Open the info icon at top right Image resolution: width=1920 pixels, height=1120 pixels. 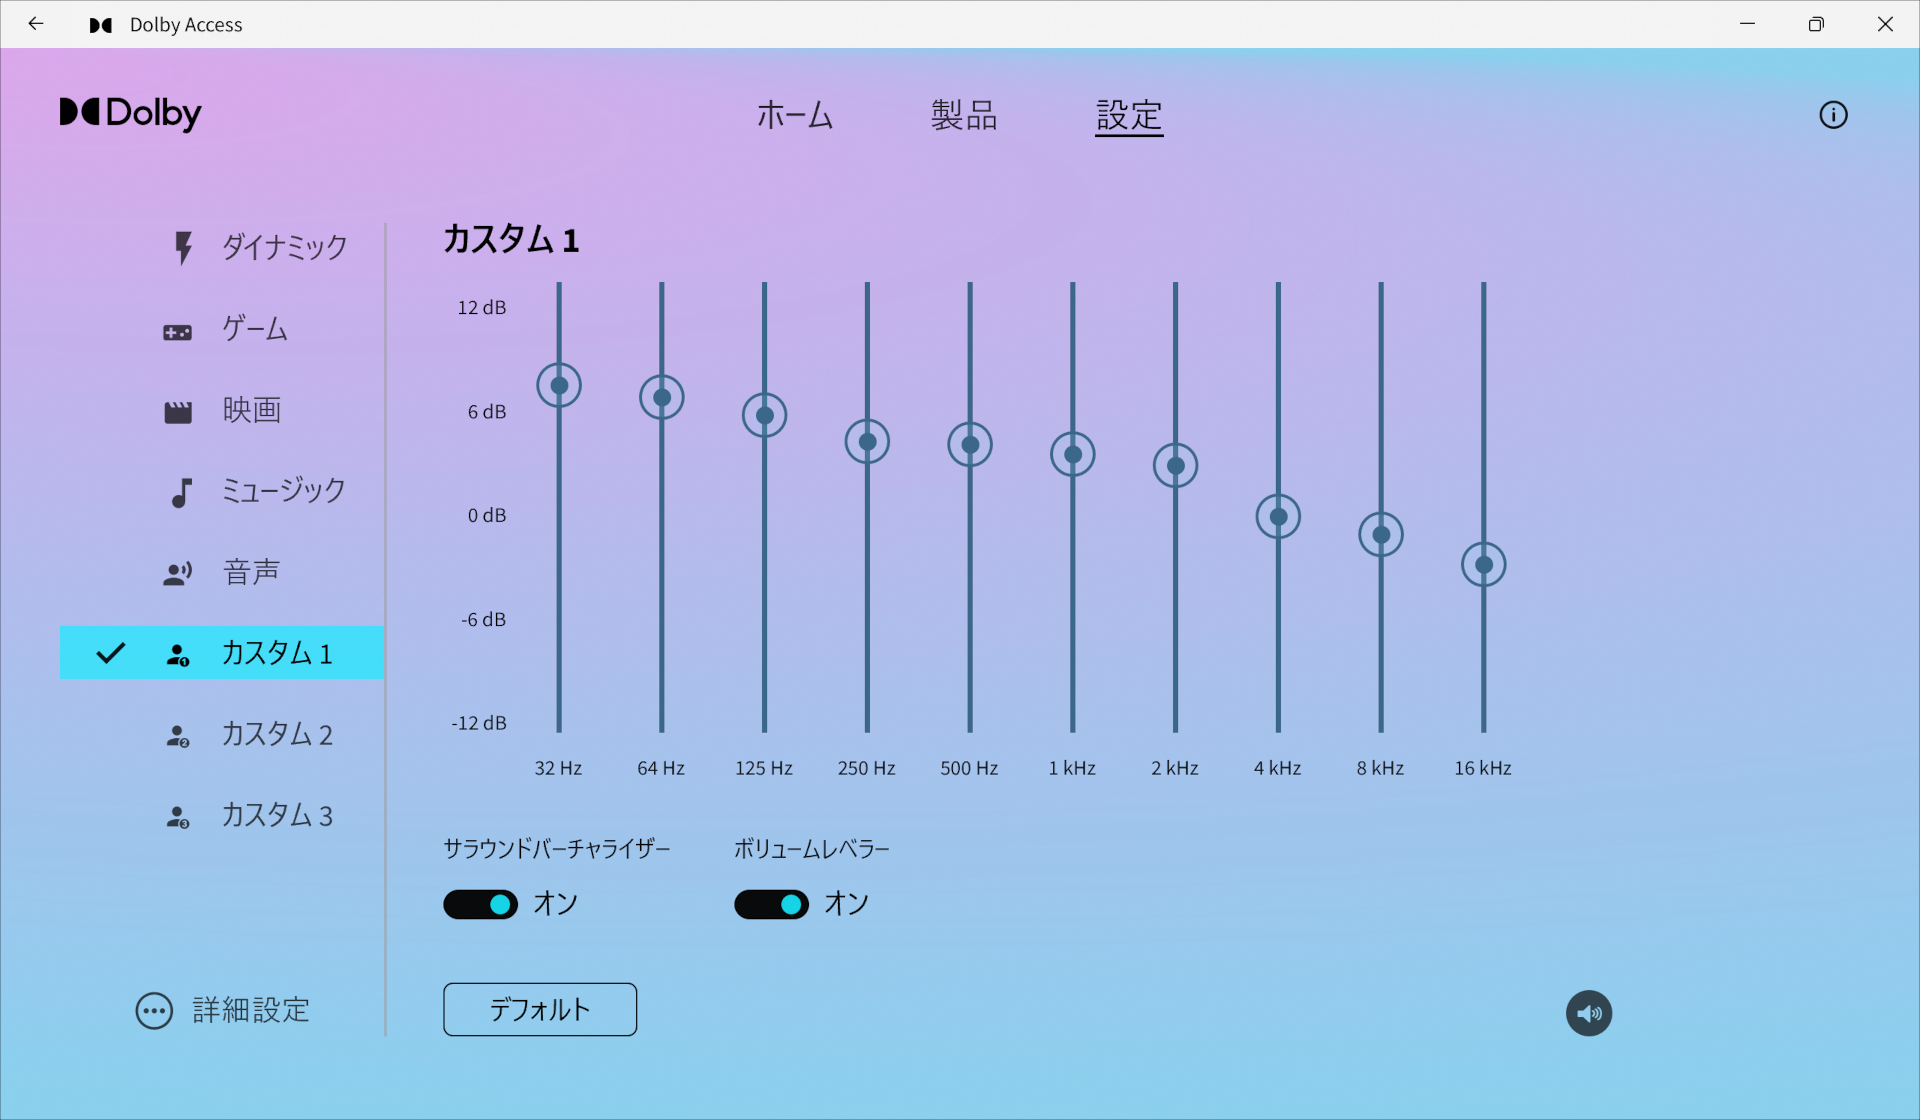(1832, 115)
